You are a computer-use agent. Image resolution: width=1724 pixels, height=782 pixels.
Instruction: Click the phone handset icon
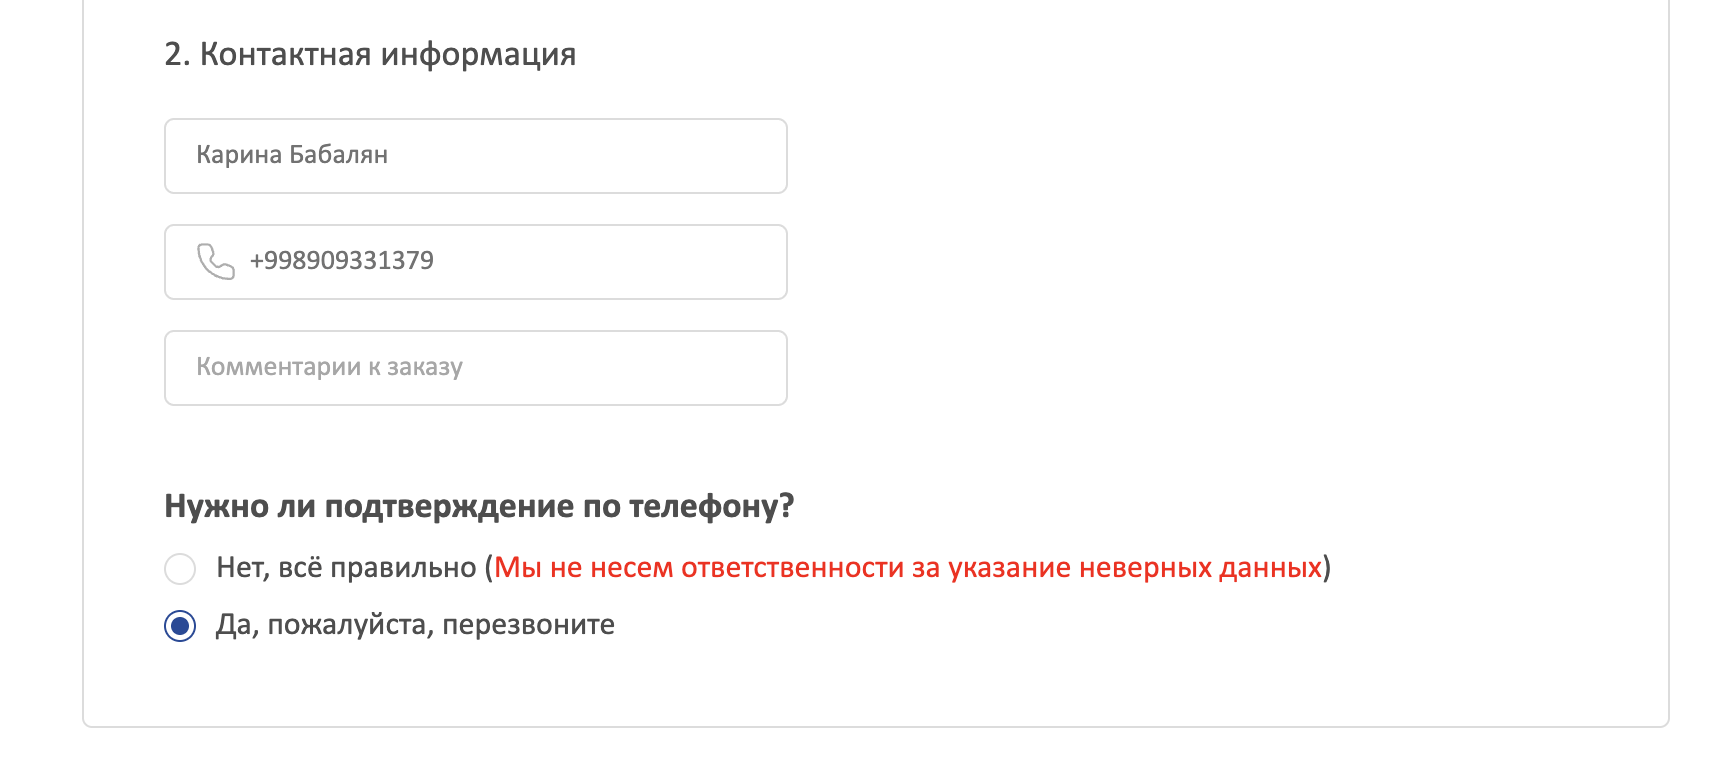(215, 261)
